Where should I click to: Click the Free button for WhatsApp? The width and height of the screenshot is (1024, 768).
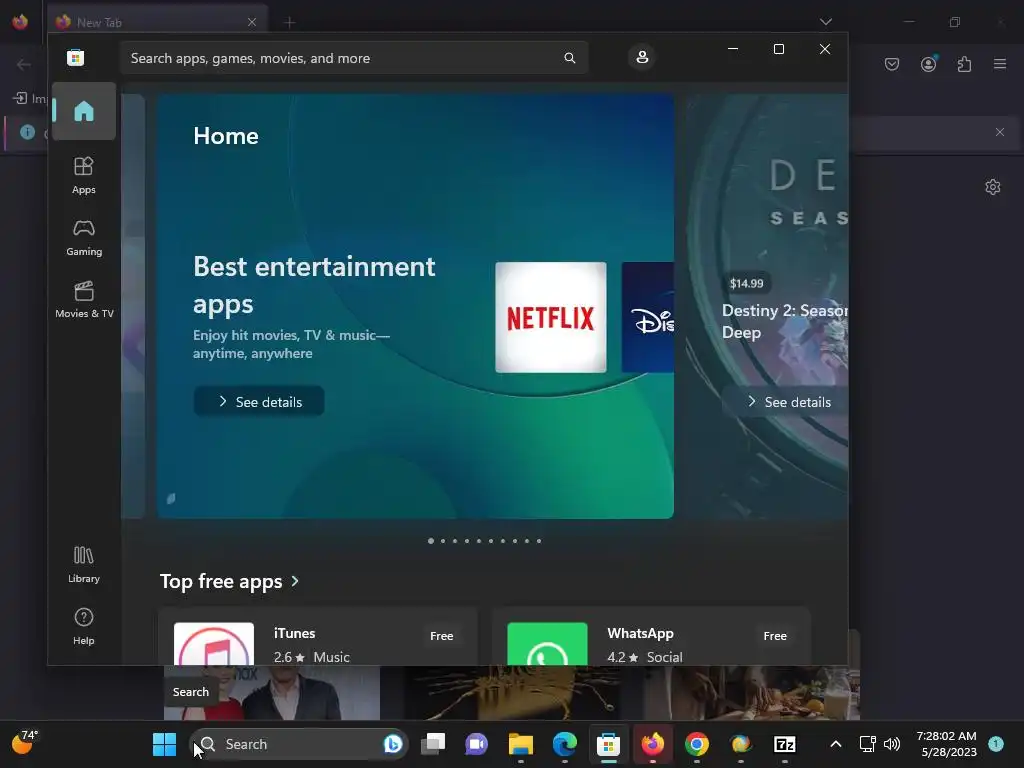(x=775, y=636)
